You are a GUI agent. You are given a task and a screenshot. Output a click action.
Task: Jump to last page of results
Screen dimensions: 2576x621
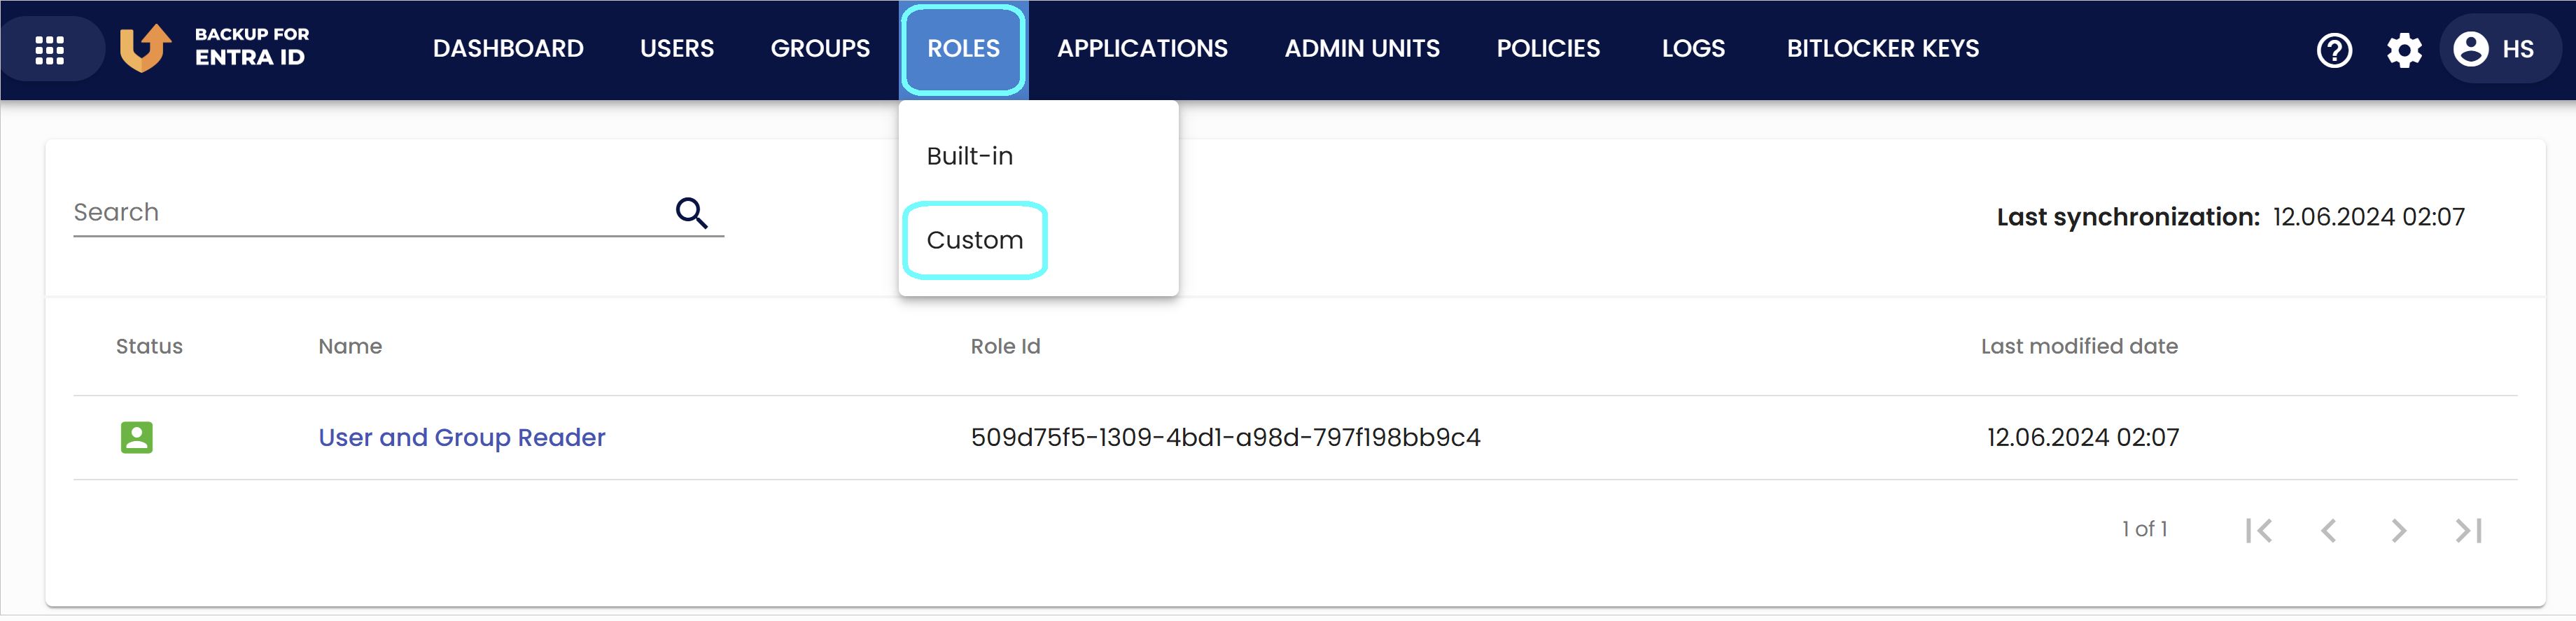point(2468,530)
